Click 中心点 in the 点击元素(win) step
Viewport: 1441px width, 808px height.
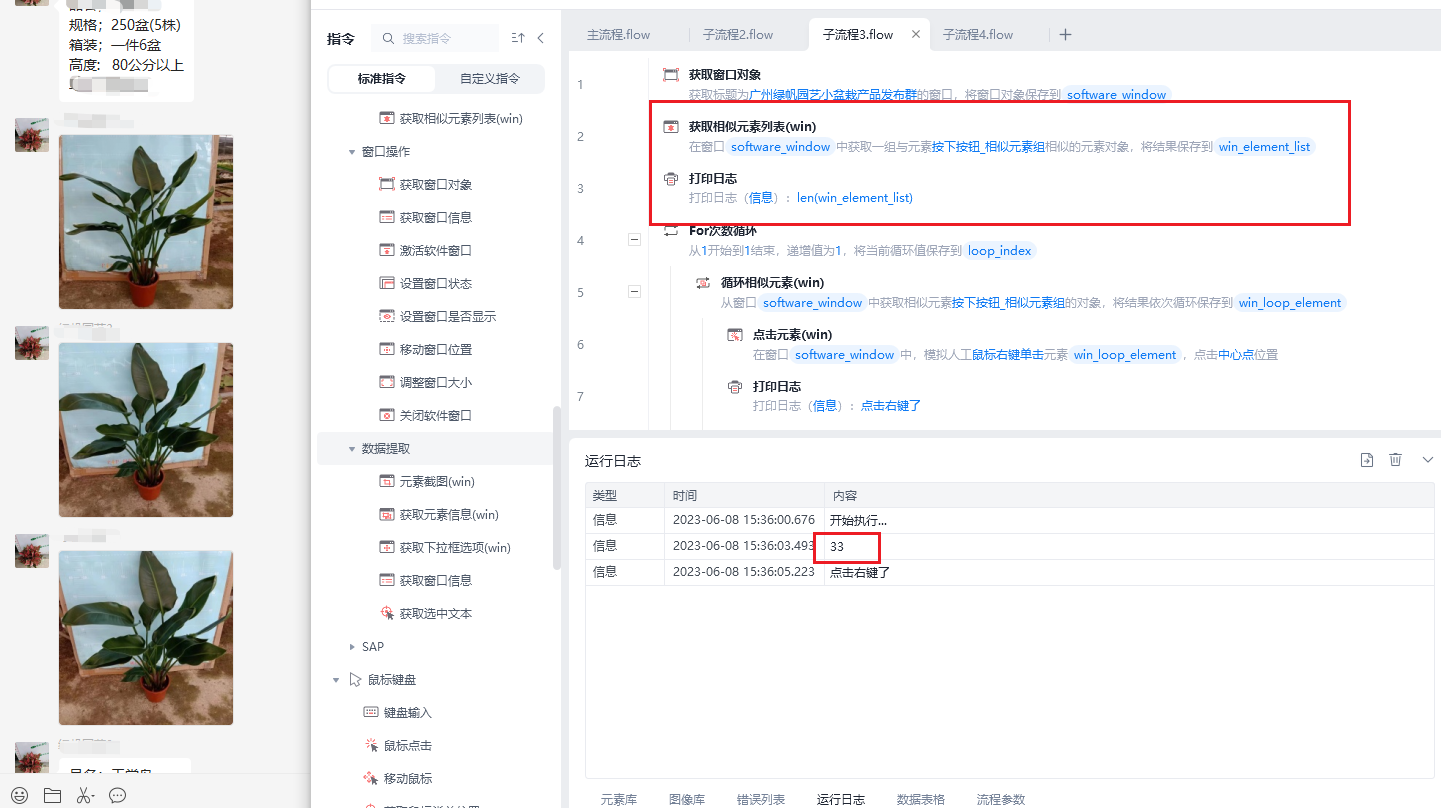[x=1236, y=355]
